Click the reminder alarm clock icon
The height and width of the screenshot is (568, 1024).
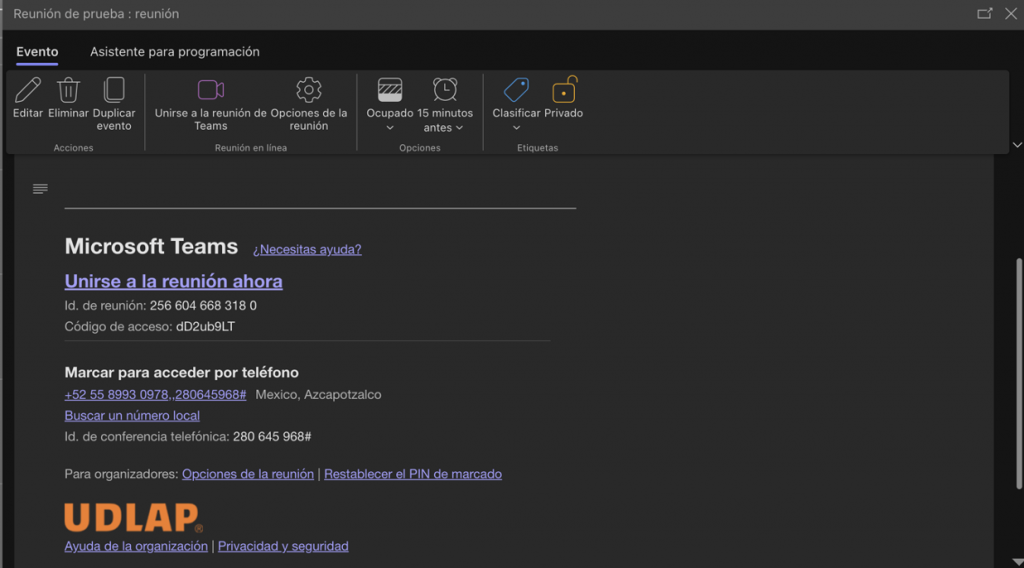pyautogui.click(x=445, y=90)
